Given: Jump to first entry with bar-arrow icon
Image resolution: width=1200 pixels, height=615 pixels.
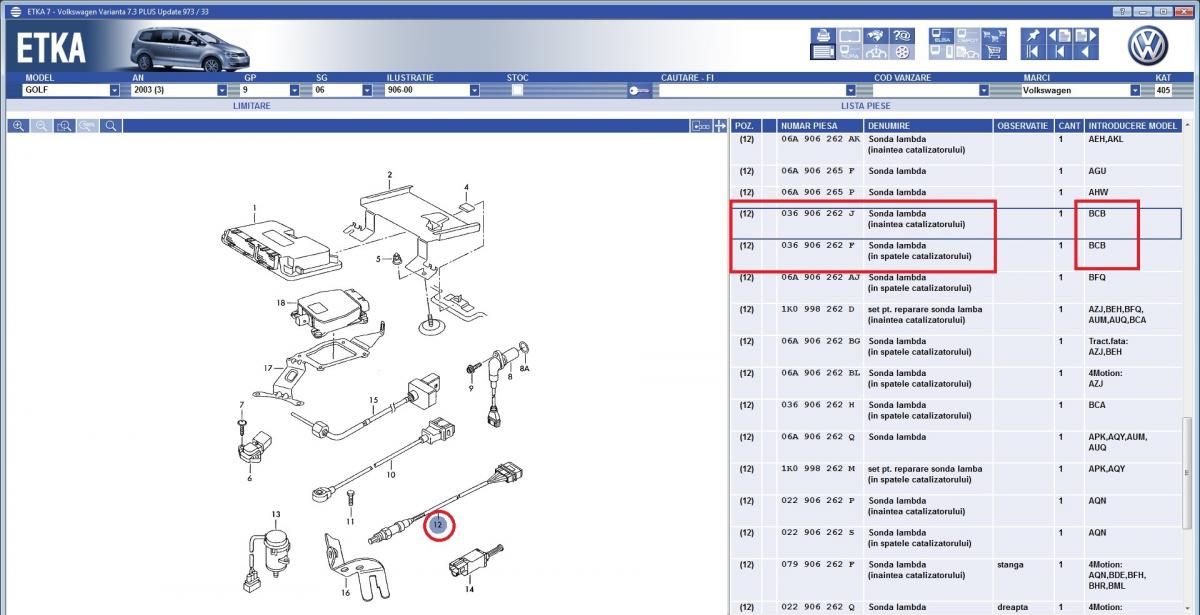Looking at the screenshot, I should coord(1033,53).
